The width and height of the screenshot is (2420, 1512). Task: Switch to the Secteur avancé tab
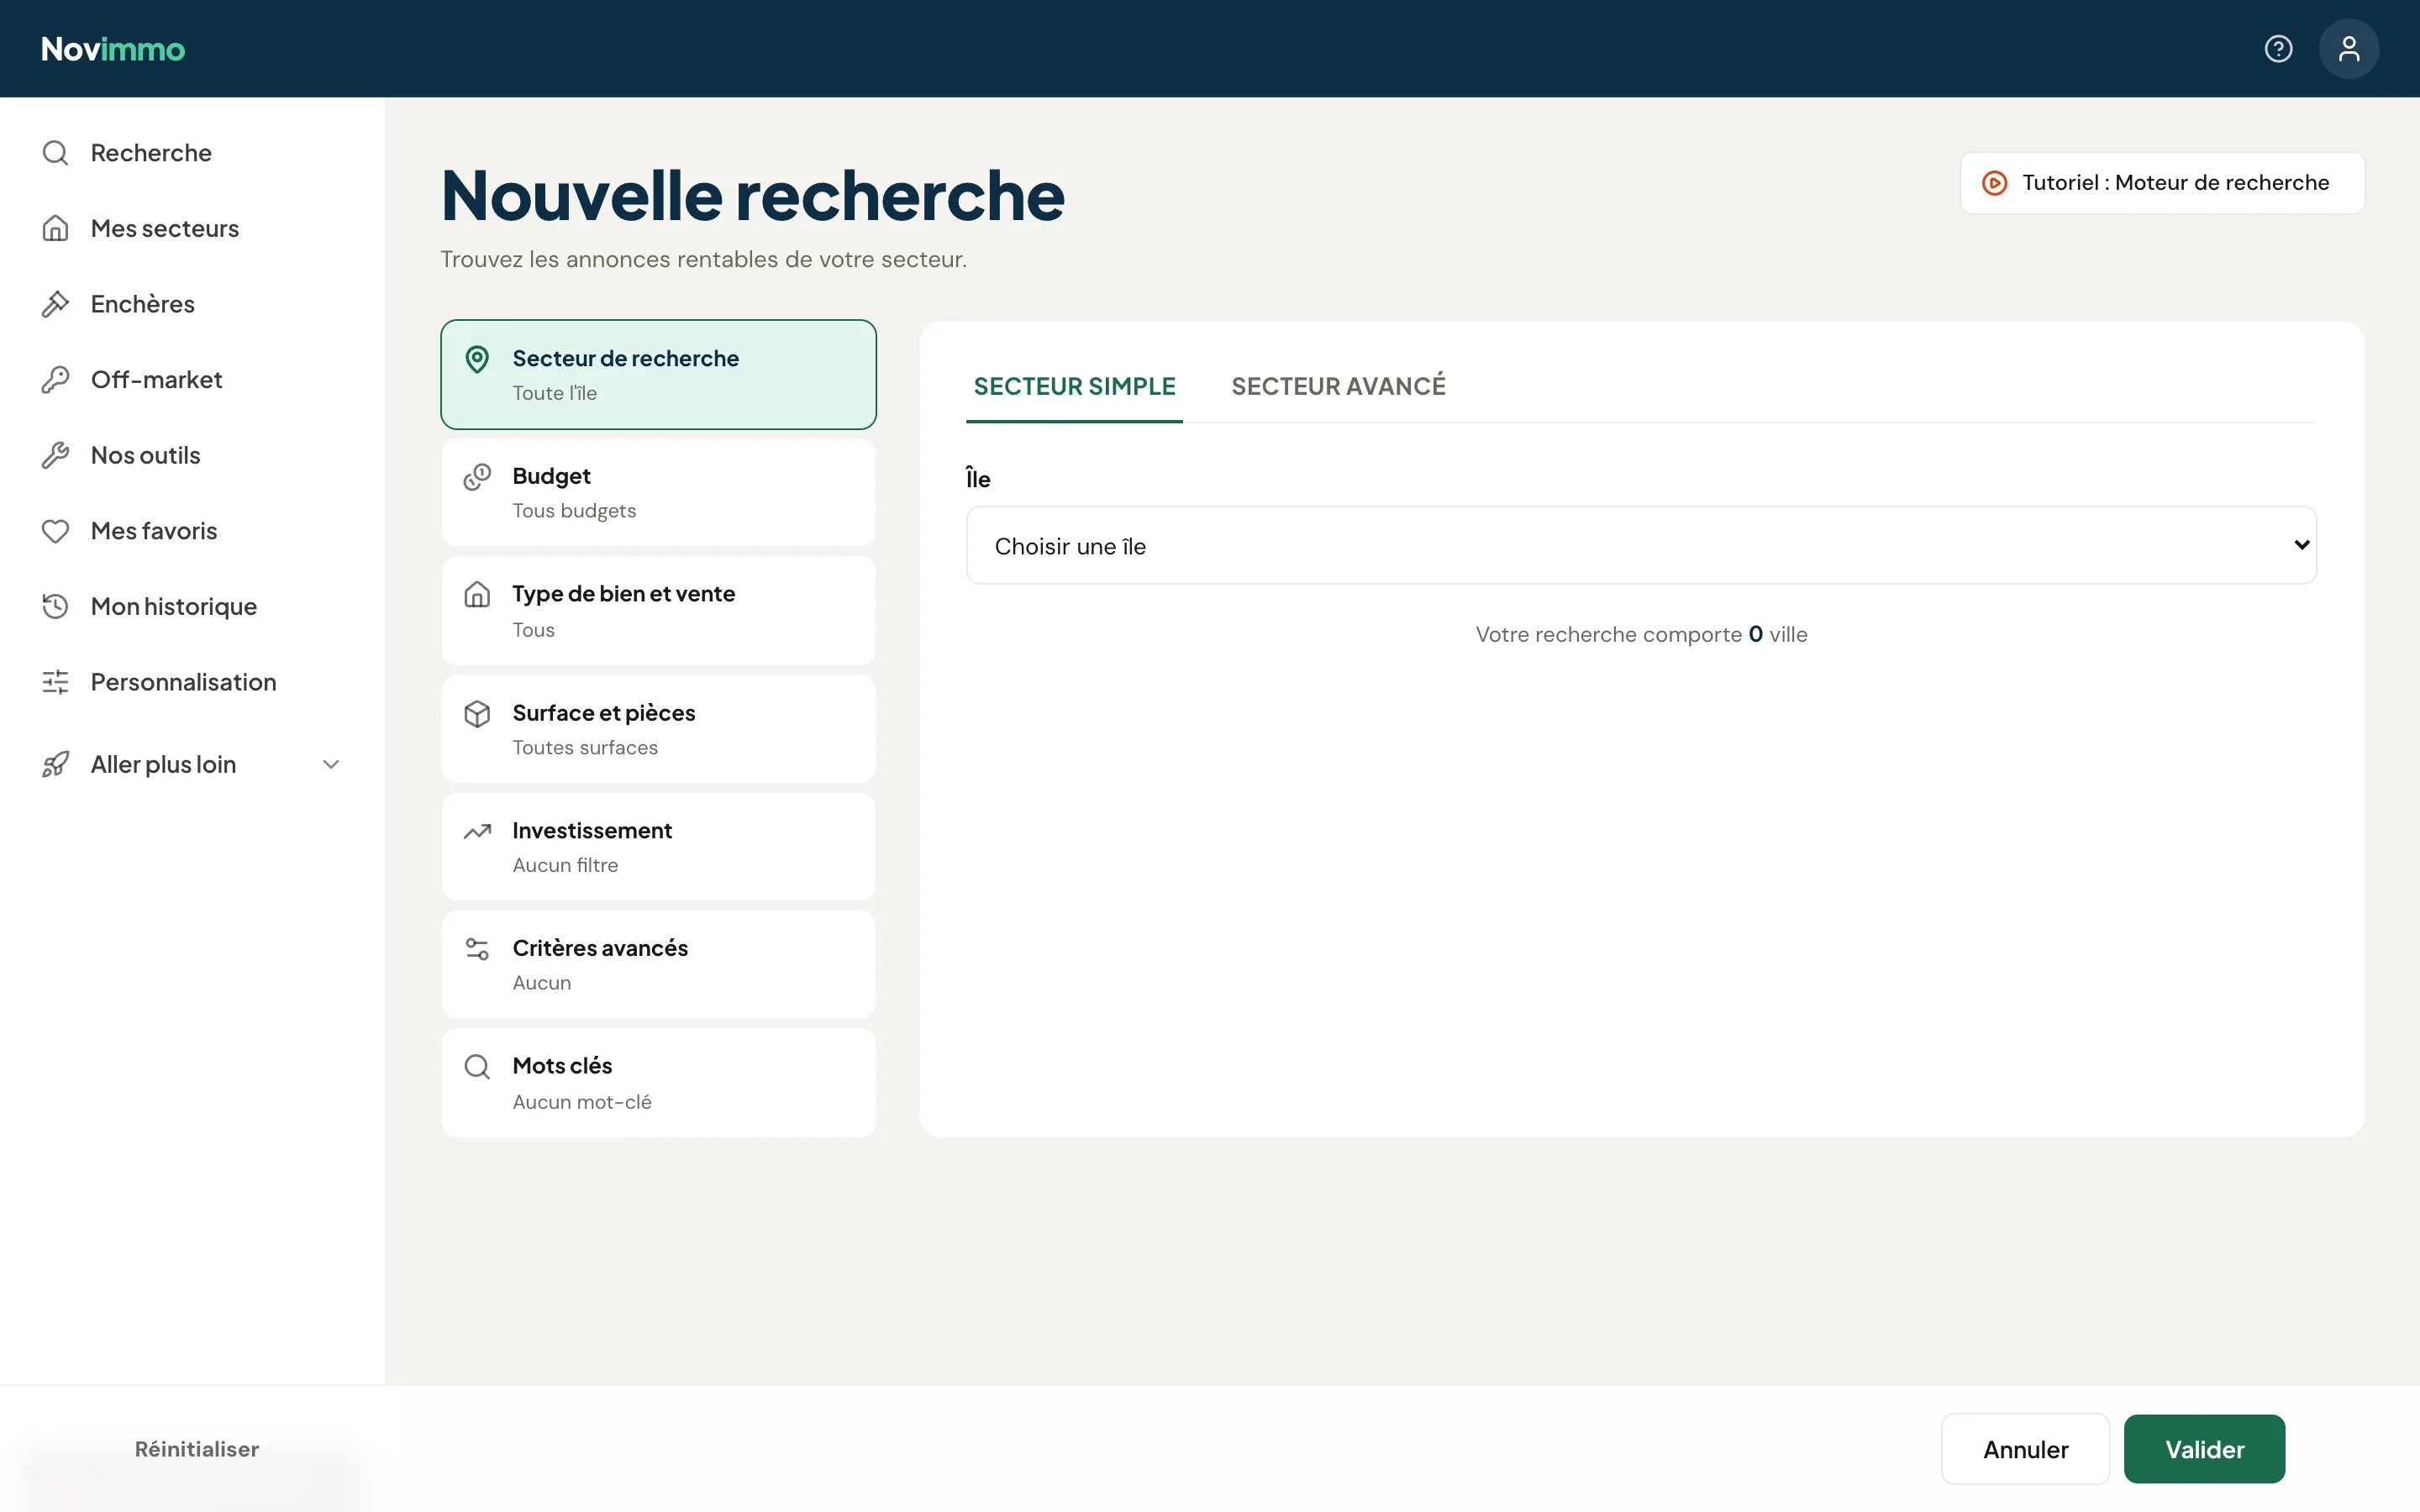coord(1338,386)
